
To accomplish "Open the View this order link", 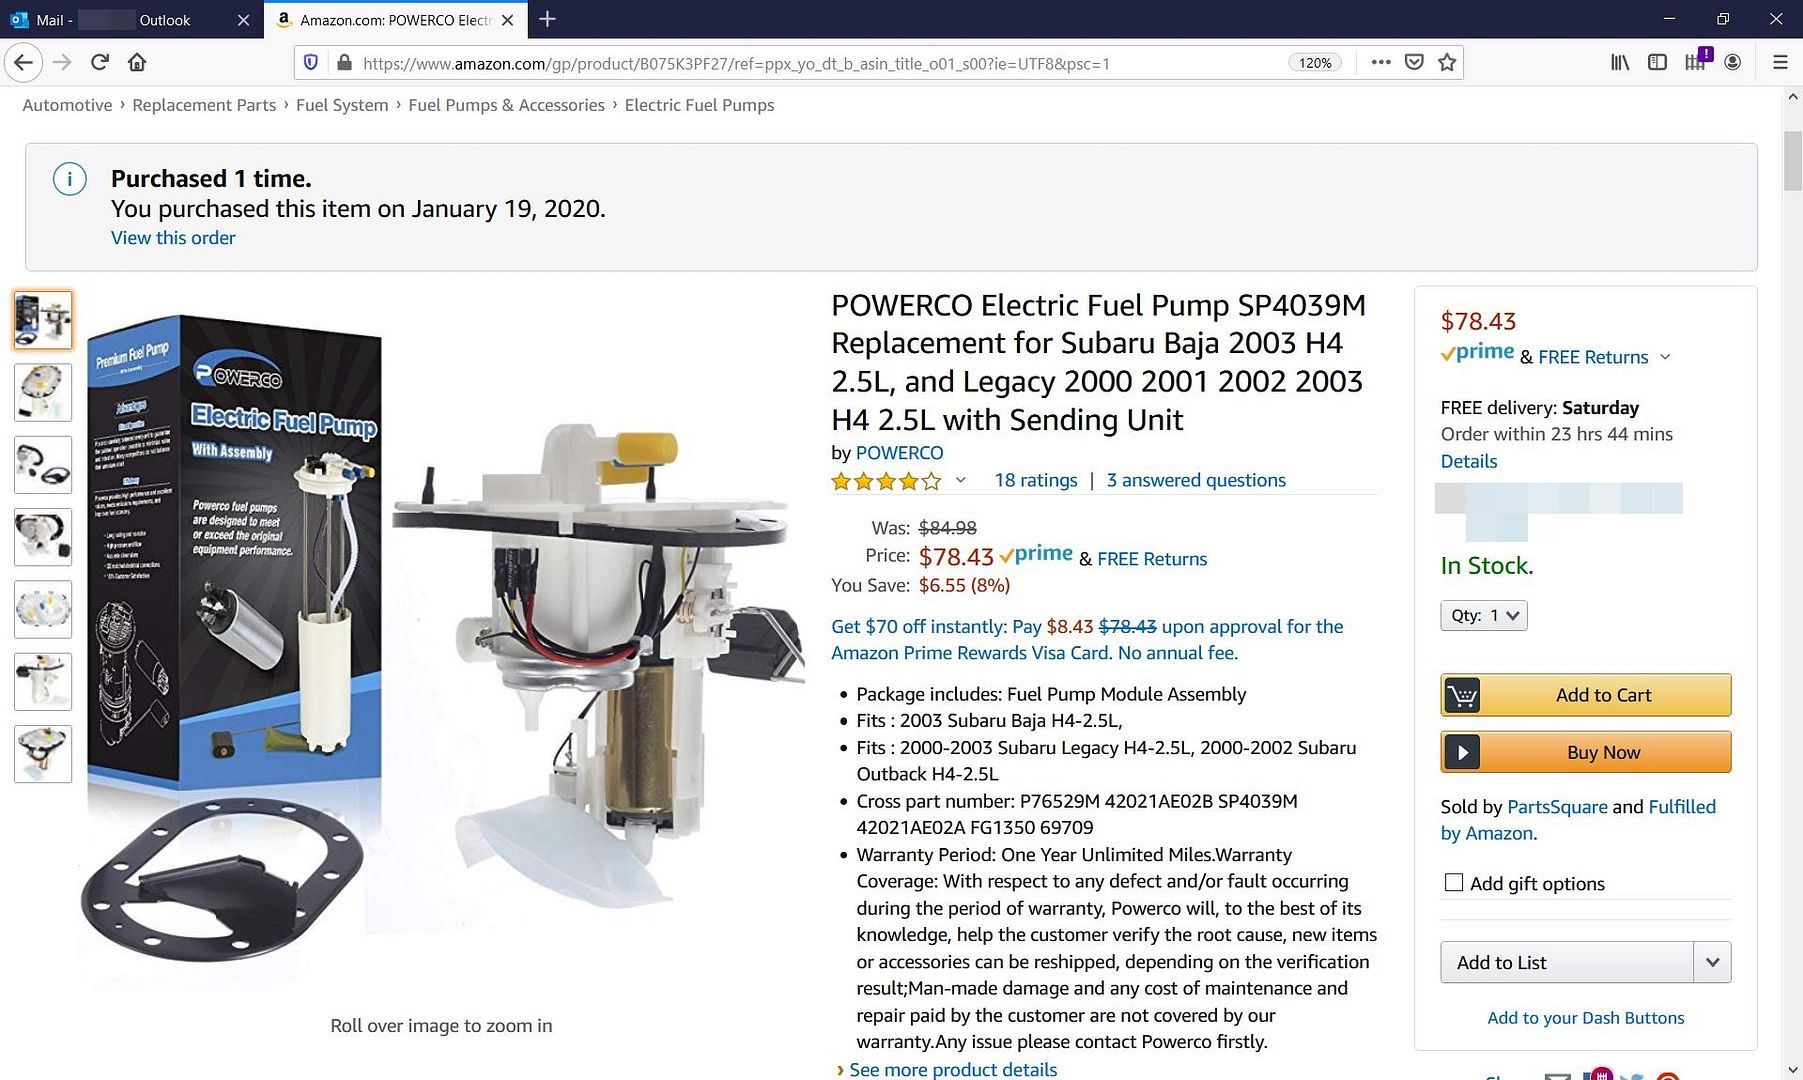I will coord(173,238).
